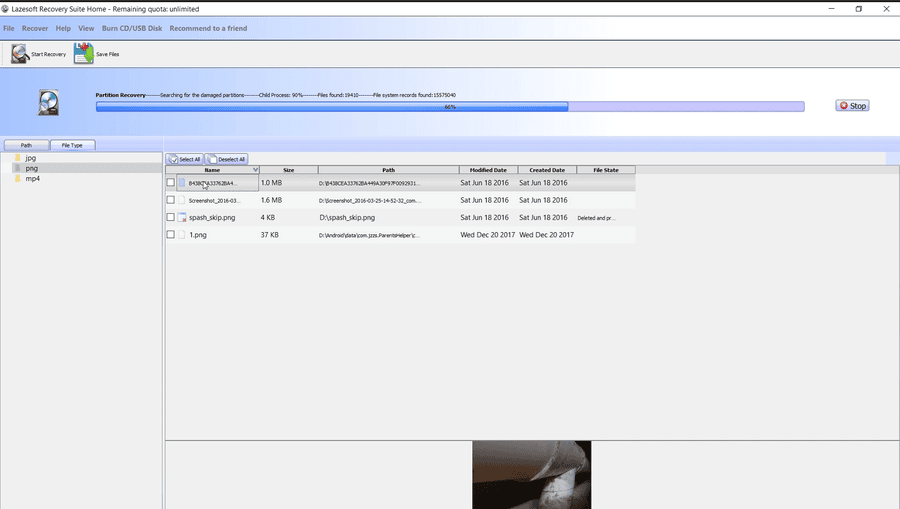Click the 1.0 MB size cell

point(271,183)
